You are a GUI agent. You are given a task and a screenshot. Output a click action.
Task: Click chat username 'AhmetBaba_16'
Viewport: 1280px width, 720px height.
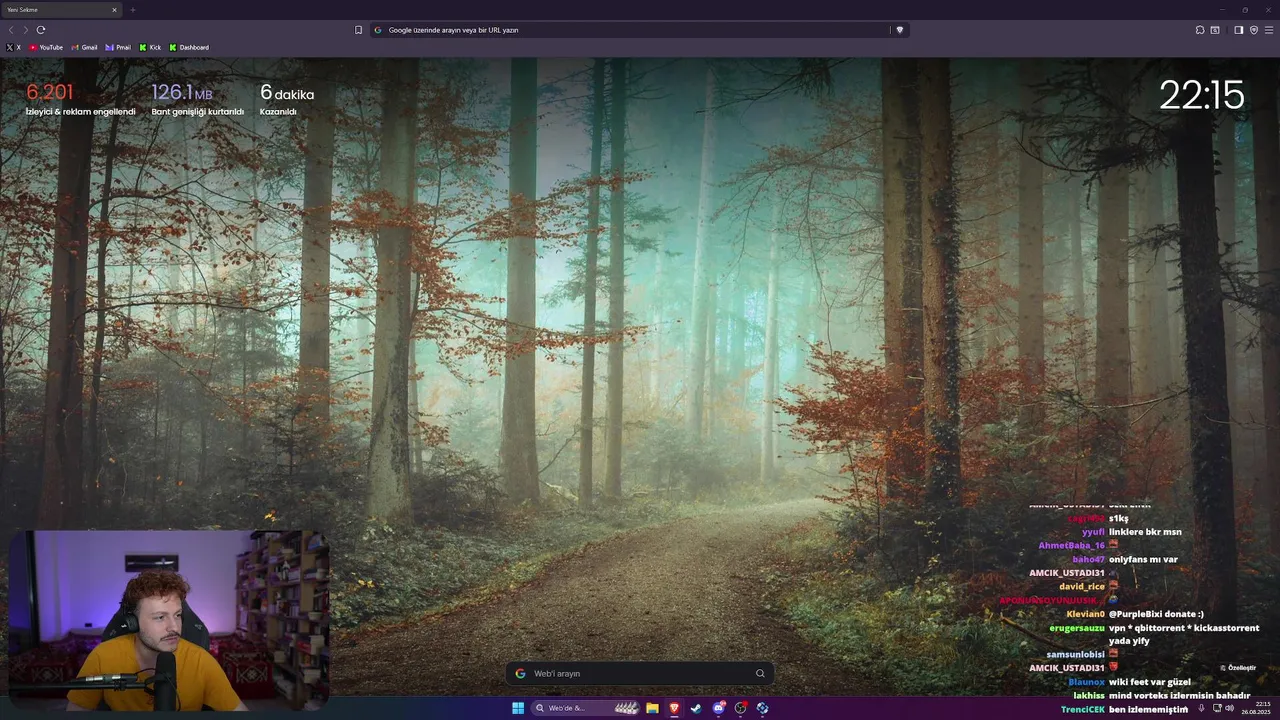point(1072,546)
